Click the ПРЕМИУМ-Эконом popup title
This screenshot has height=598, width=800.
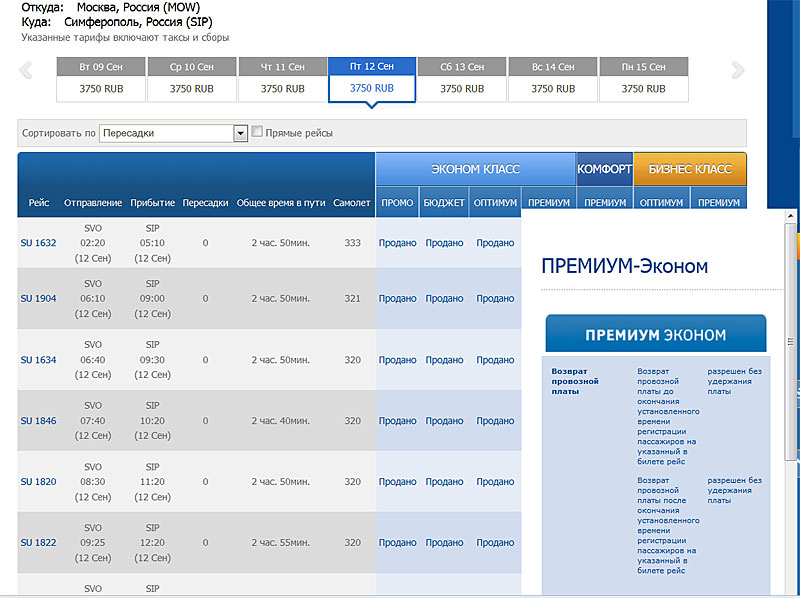click(624, 266)
